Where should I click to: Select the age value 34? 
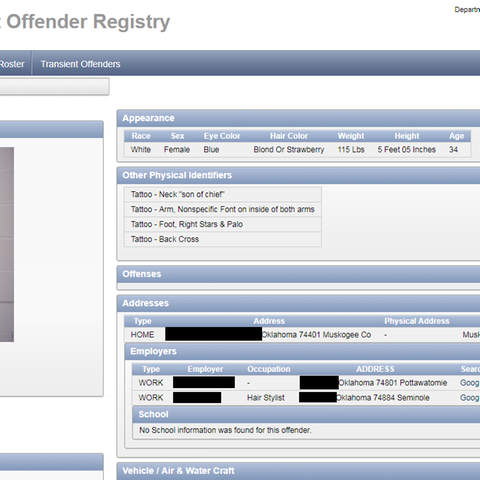(453, 150)
